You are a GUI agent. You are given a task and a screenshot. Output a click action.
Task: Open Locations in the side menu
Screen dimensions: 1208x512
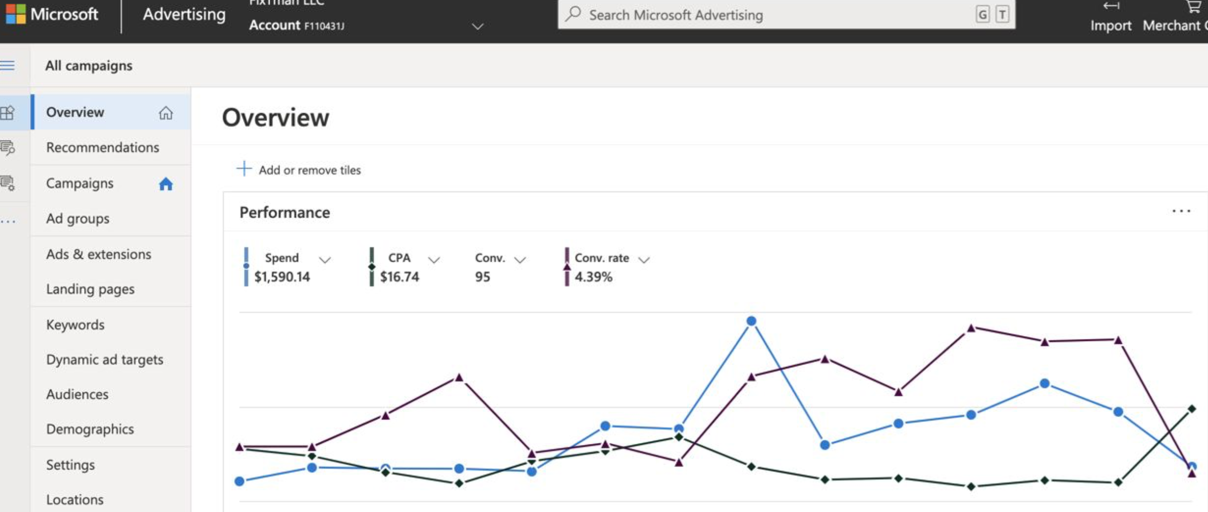point(111,499)
